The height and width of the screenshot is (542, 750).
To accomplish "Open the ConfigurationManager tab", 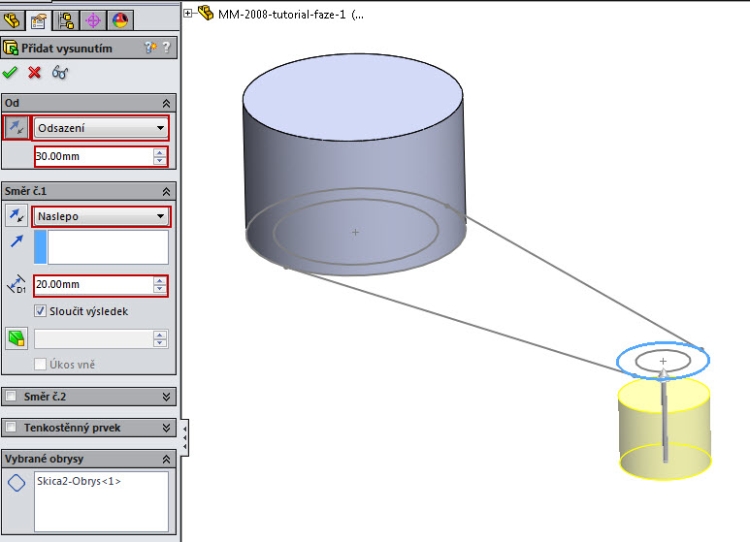I will point(66,21).
